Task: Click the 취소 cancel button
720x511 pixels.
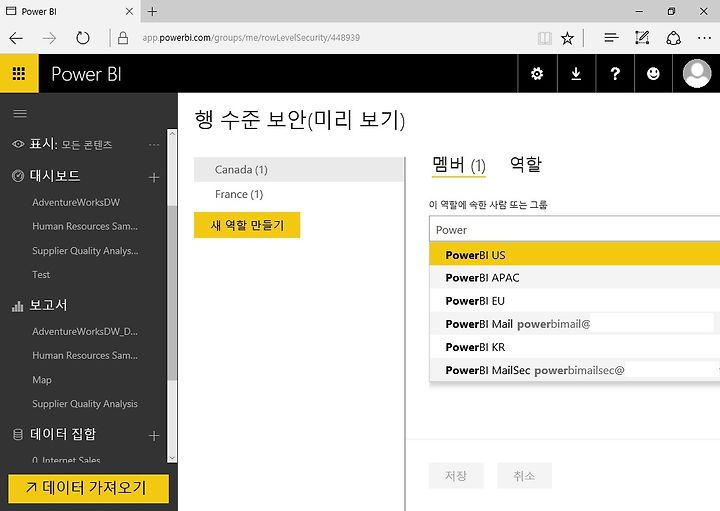Action: [524, 476]
